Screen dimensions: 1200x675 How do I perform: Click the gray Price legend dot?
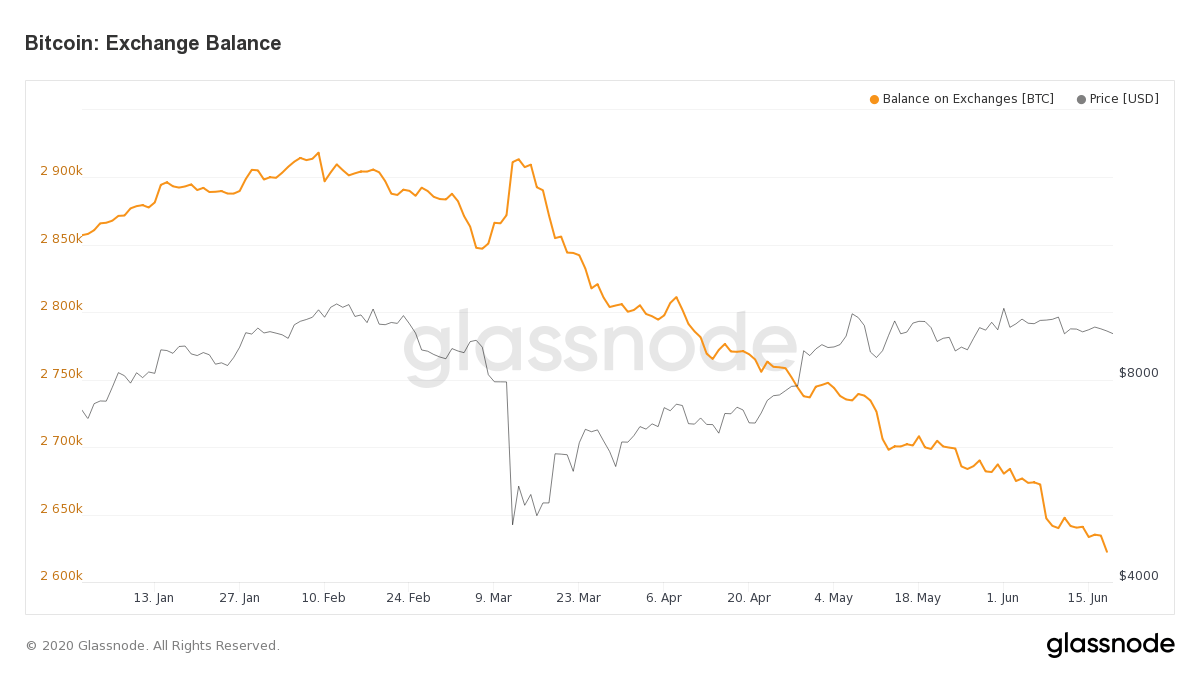click(x=1081, y=99)
